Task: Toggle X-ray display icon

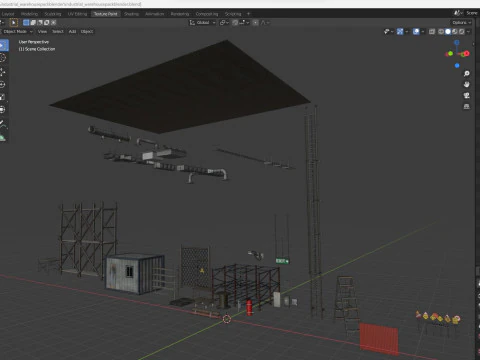Action: click(x=432, y=32)
